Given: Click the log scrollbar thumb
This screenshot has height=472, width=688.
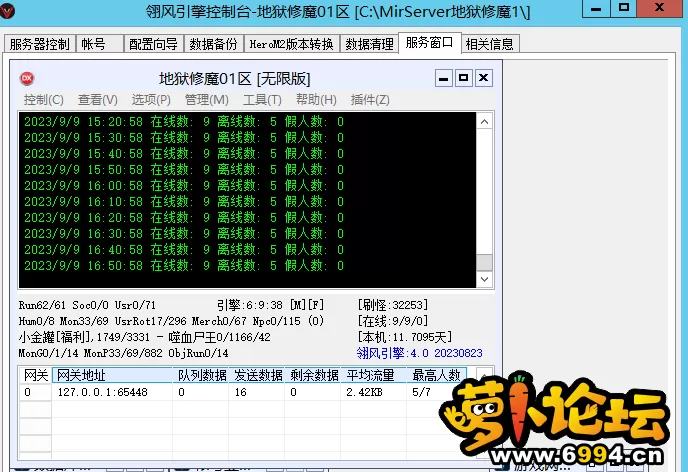Looking at the screenshot, I should coord(484,263).
